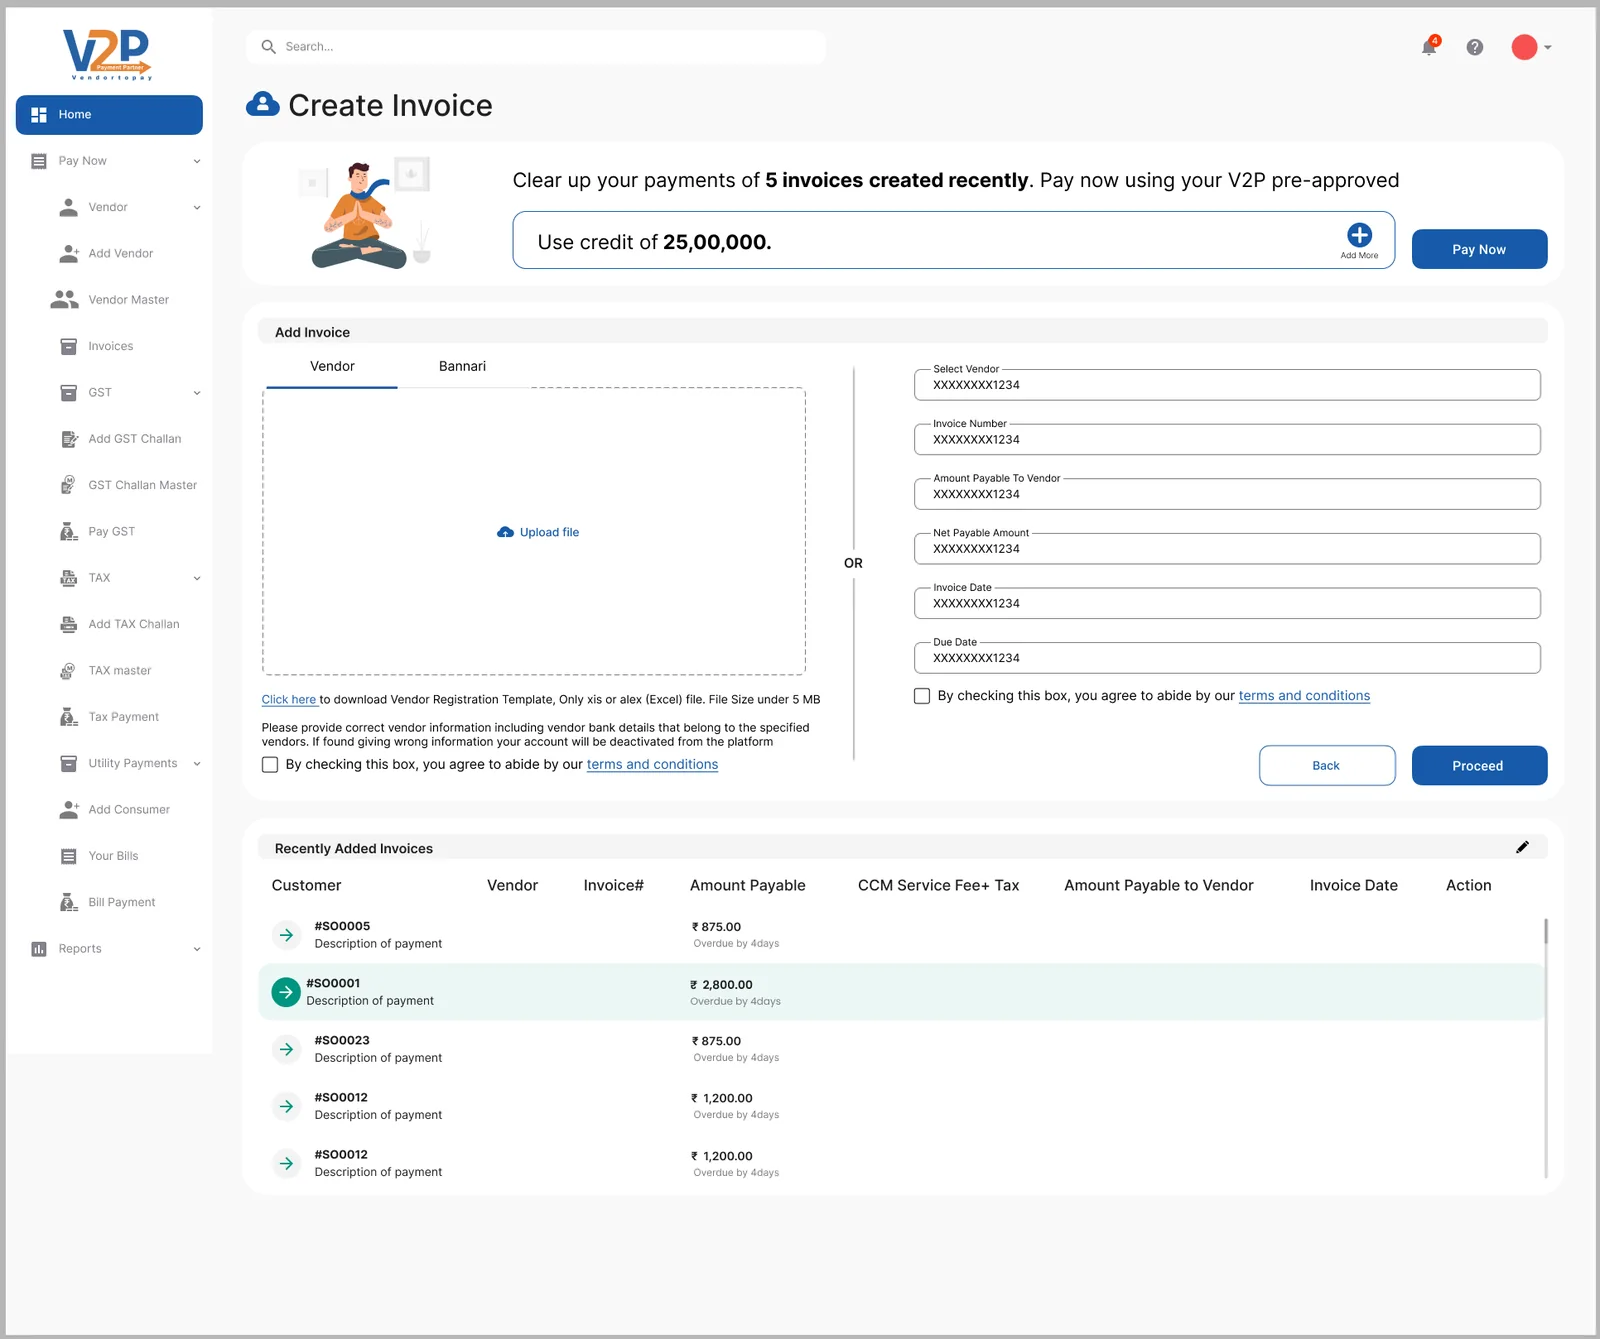The width and height of the screenshot is (1600, 1339).
Task: Switch to the Bannari tab
Action: click(462, 367)
